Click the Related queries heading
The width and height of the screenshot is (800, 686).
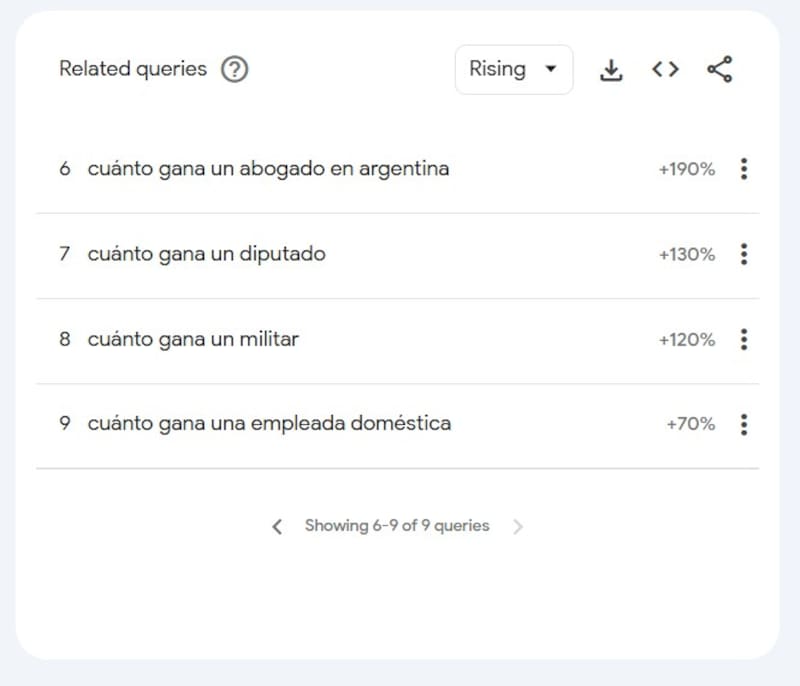[x=133, y=69]
